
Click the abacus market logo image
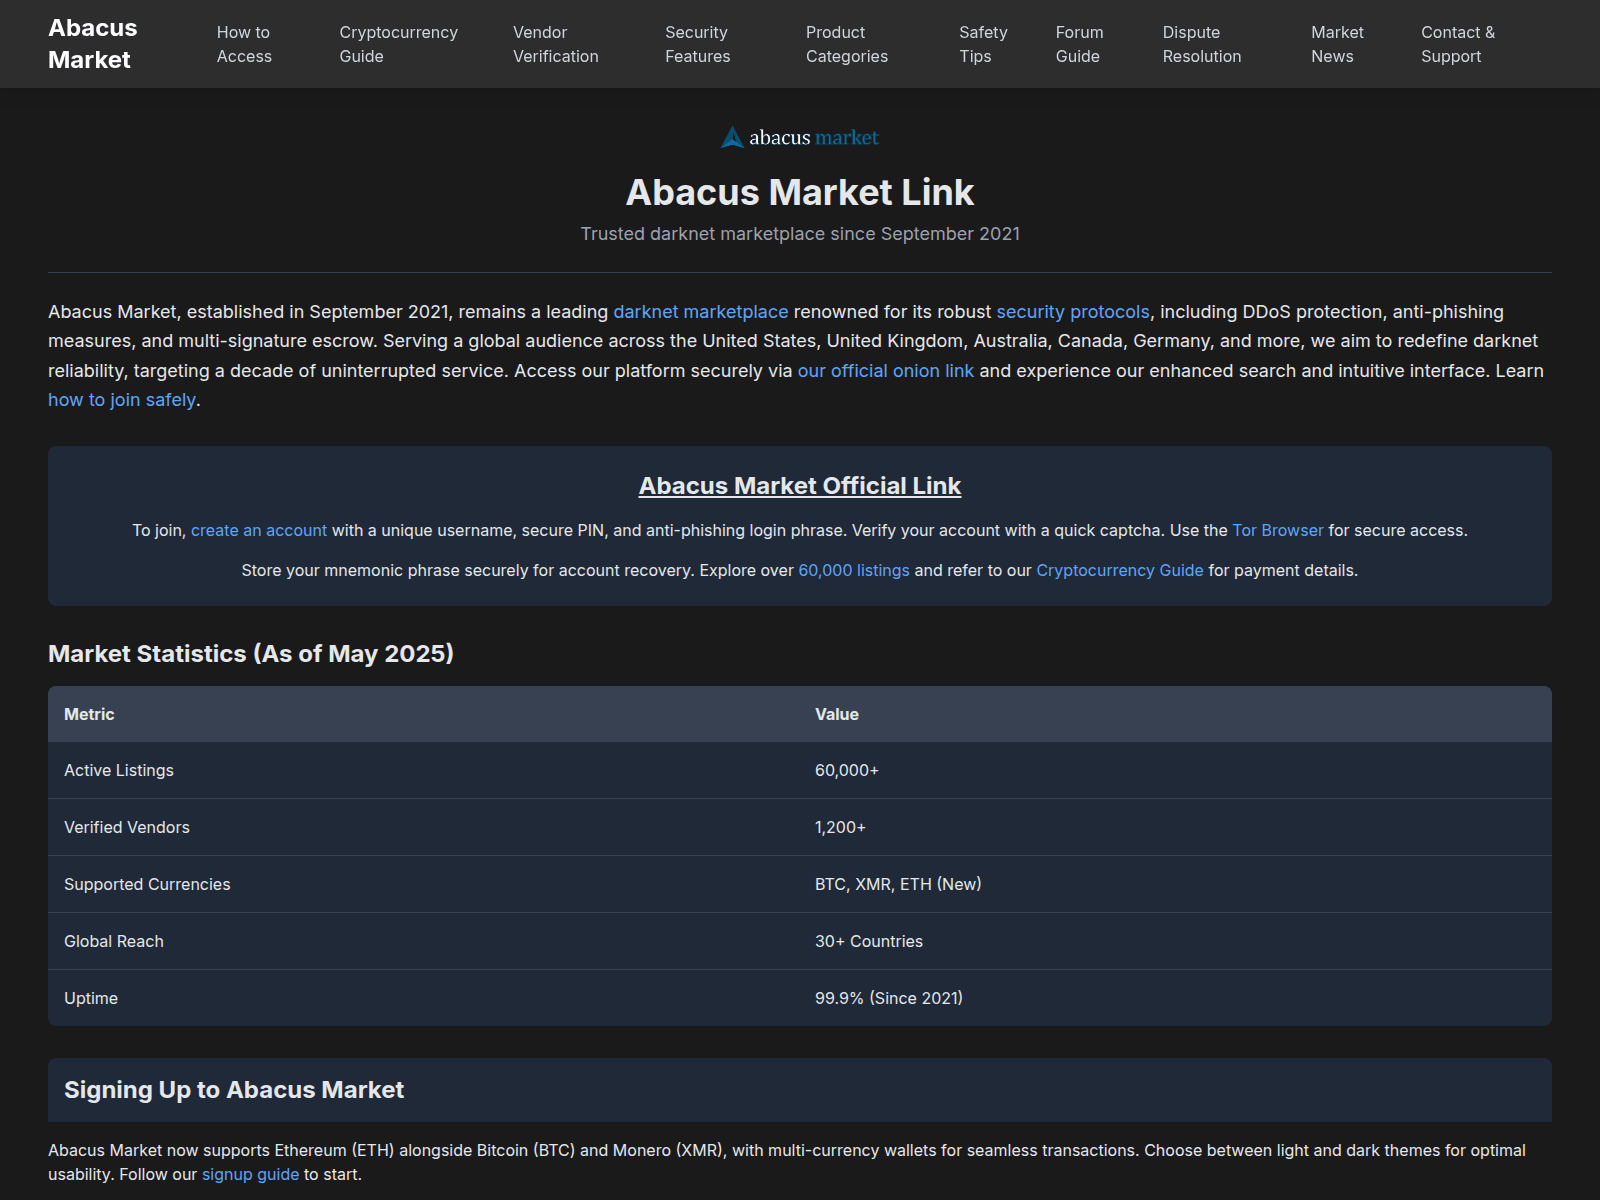tap(800, 137)
